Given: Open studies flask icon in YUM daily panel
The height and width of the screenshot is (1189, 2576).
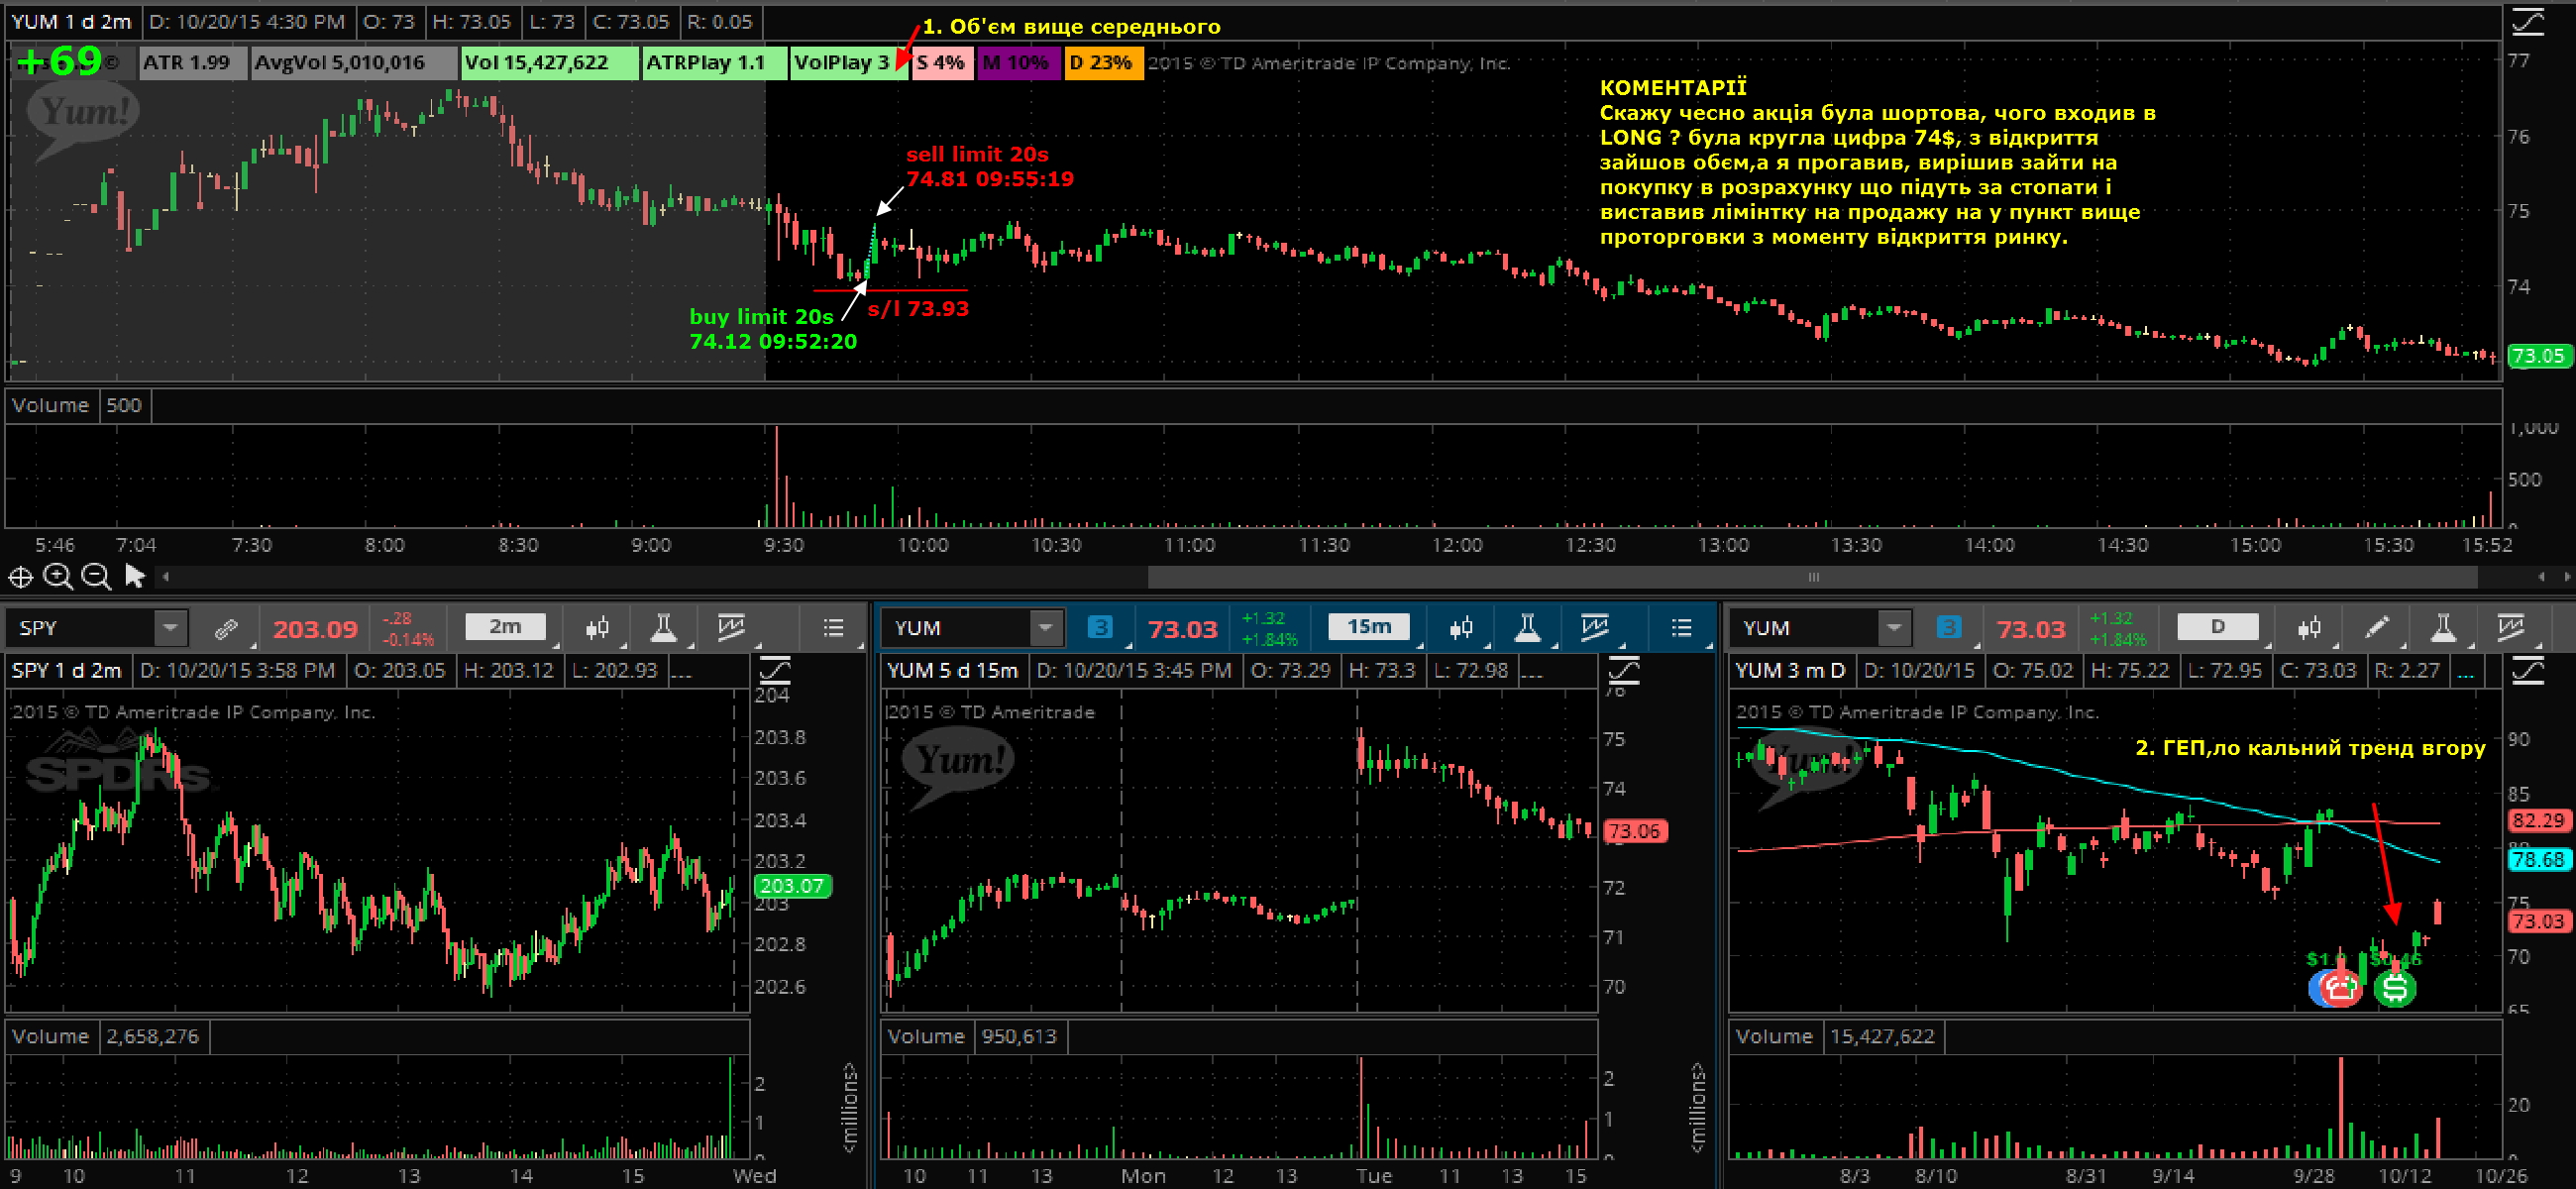Looking at the screenshot, I should click(x=2443, y=628).
